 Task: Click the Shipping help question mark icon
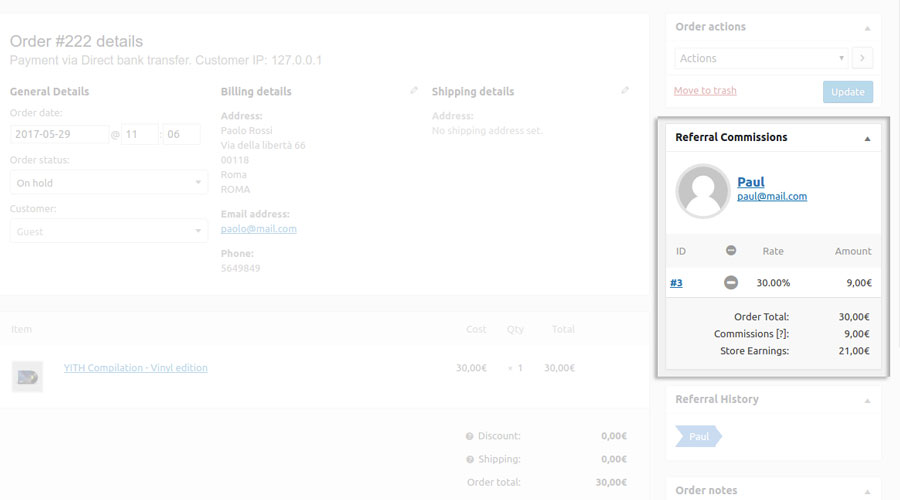(469, 459)
